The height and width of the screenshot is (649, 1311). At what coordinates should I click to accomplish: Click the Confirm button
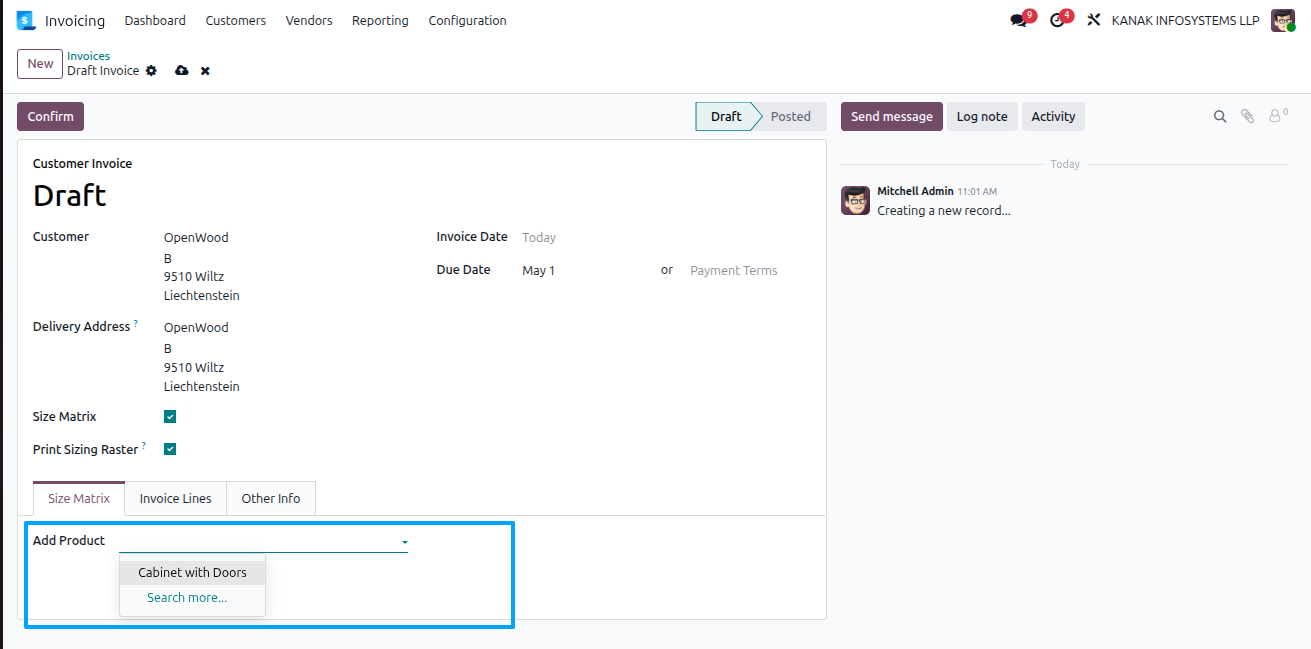[x=51, y=117]
